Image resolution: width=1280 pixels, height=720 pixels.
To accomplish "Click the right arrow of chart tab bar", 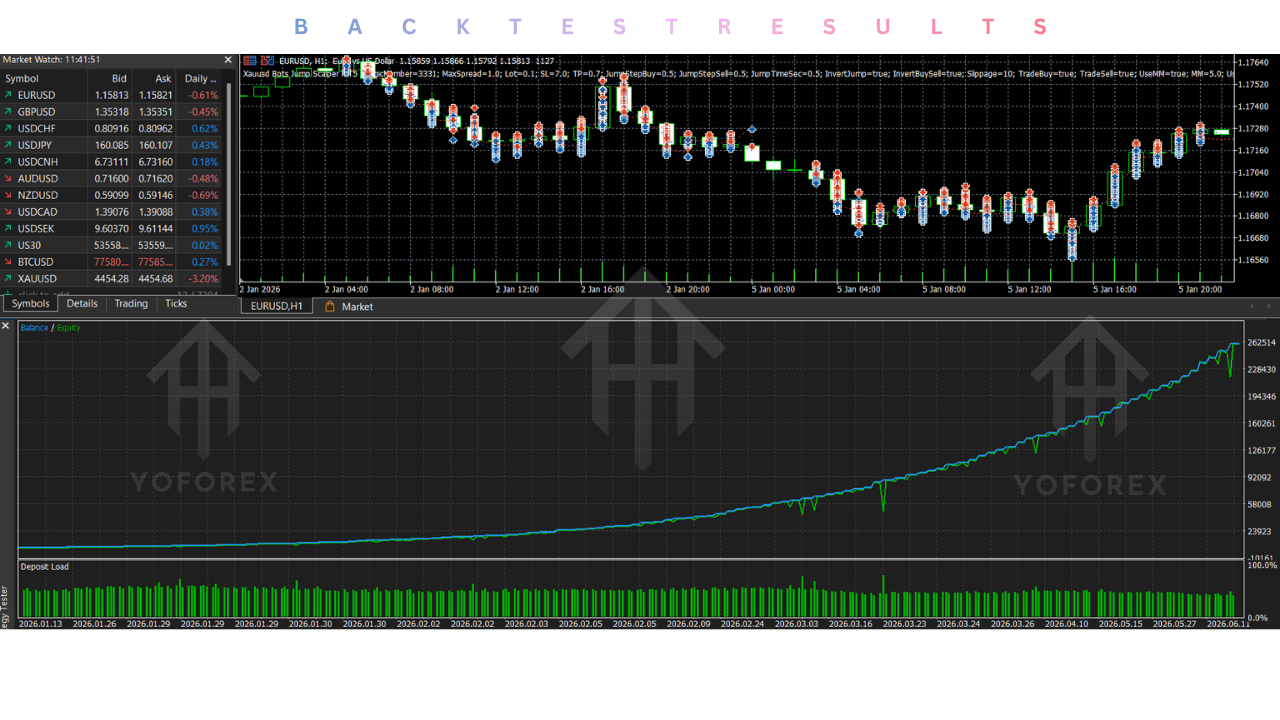I will tap(1268, 306).
